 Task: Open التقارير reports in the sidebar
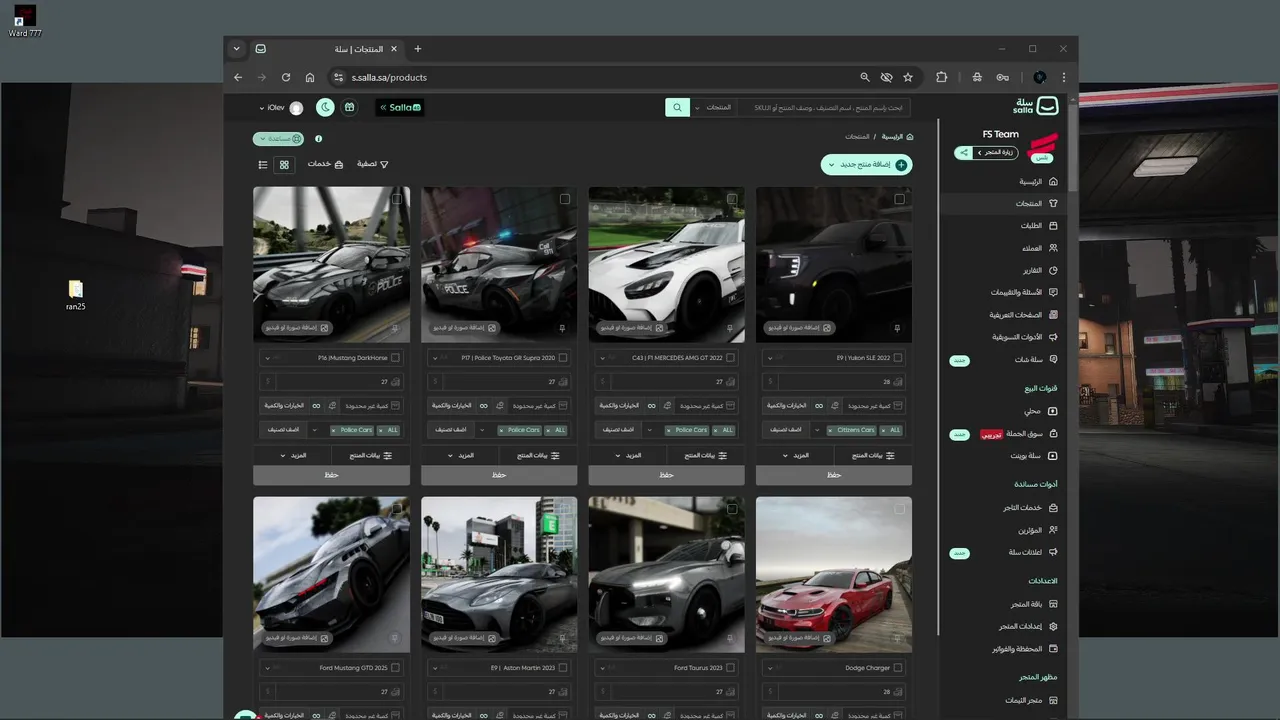pos(1039,270)
